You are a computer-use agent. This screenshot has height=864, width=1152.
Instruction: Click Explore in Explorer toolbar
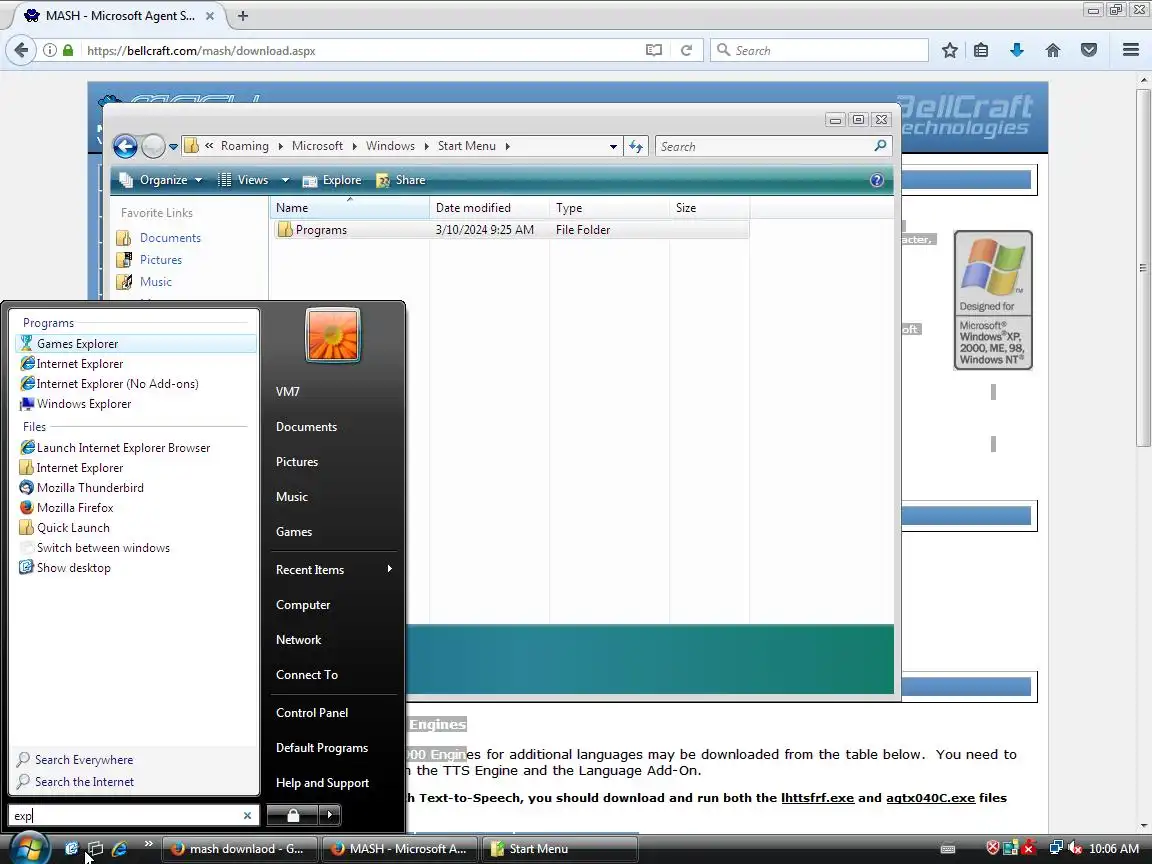(x=332, y=180)
